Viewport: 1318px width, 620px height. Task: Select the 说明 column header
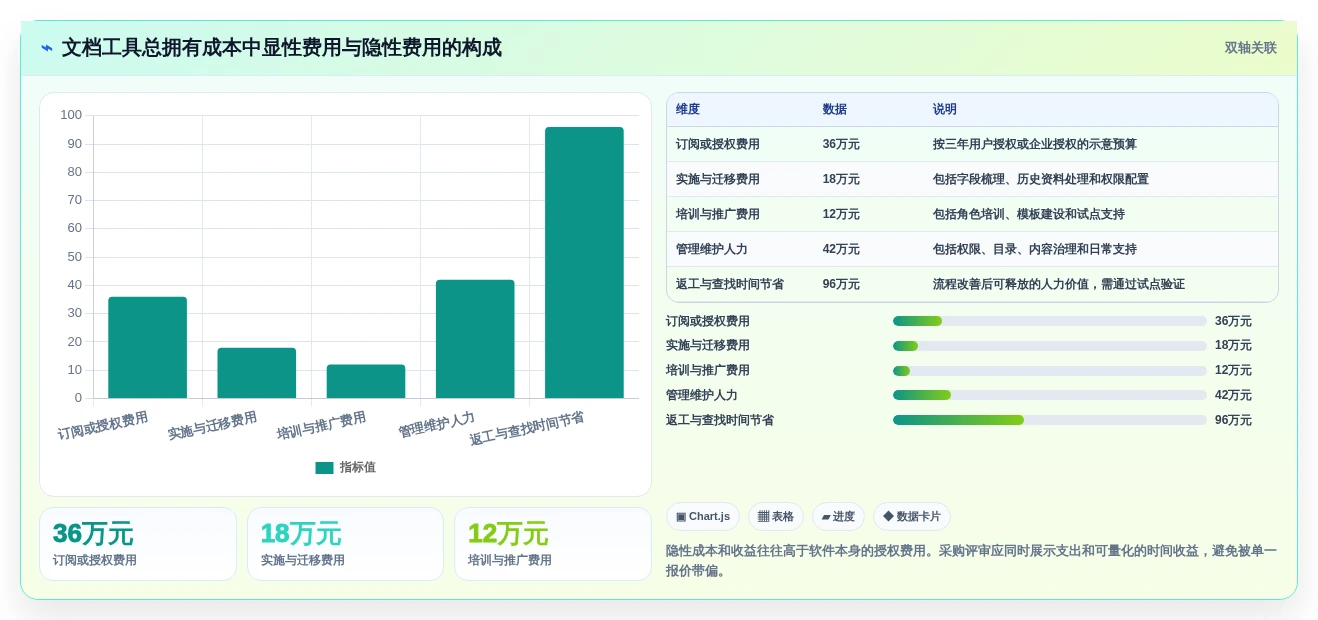[x=945, y=110]
